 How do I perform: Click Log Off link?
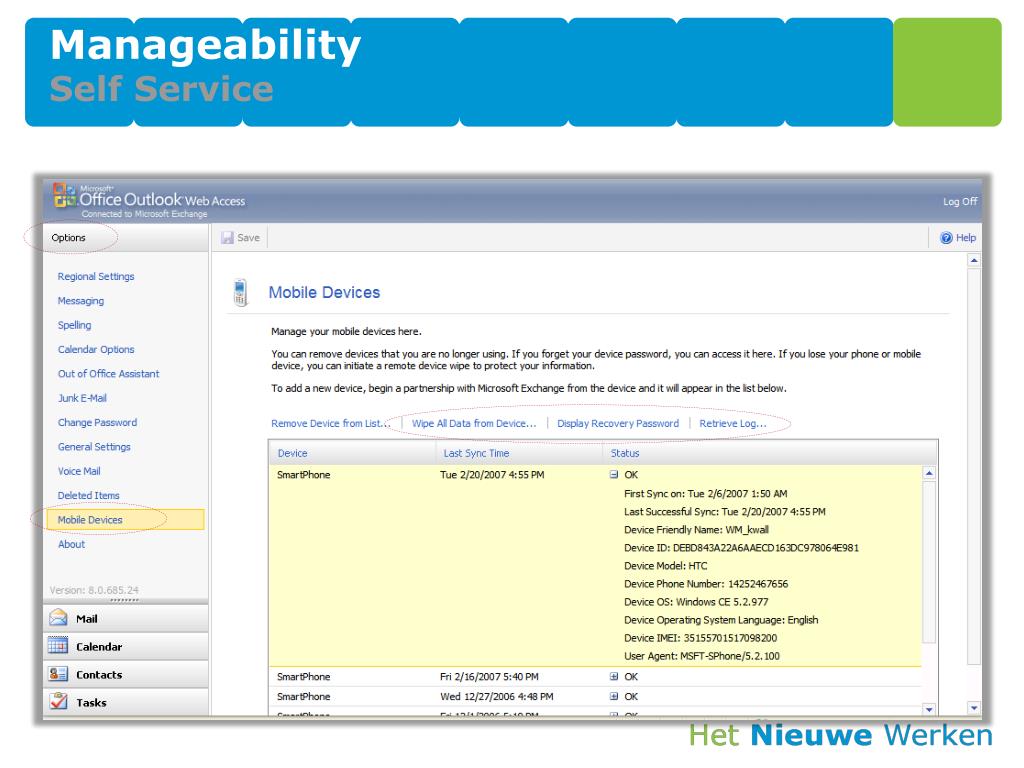pyautogui.click(x=960, y=201)
